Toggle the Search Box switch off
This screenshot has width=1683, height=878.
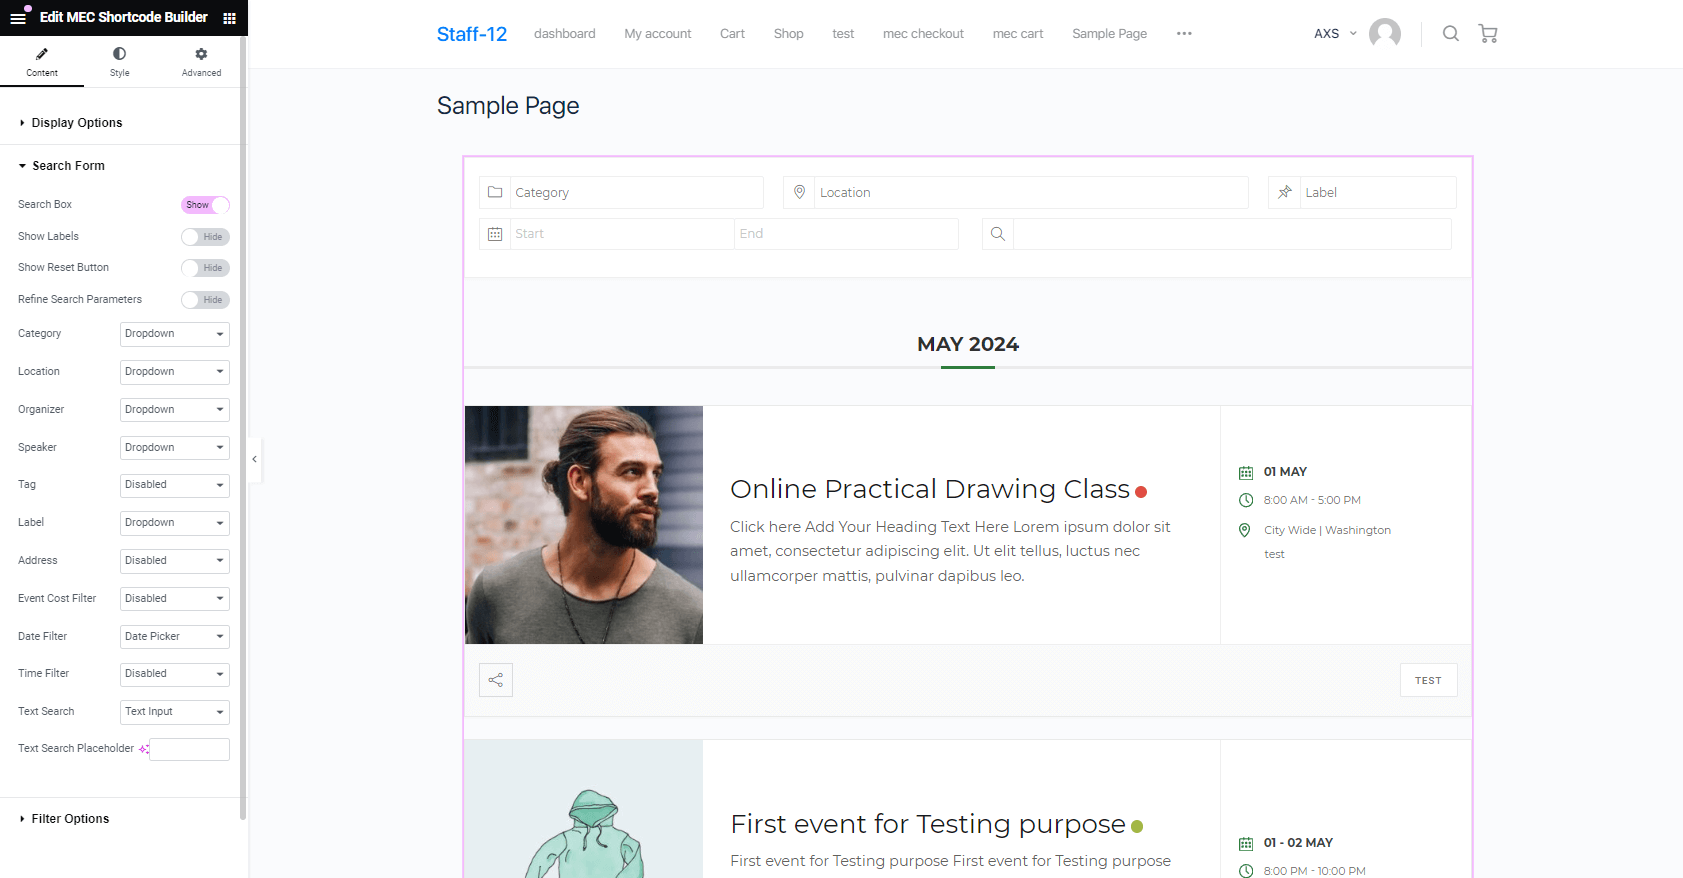[x=205, y=205]
